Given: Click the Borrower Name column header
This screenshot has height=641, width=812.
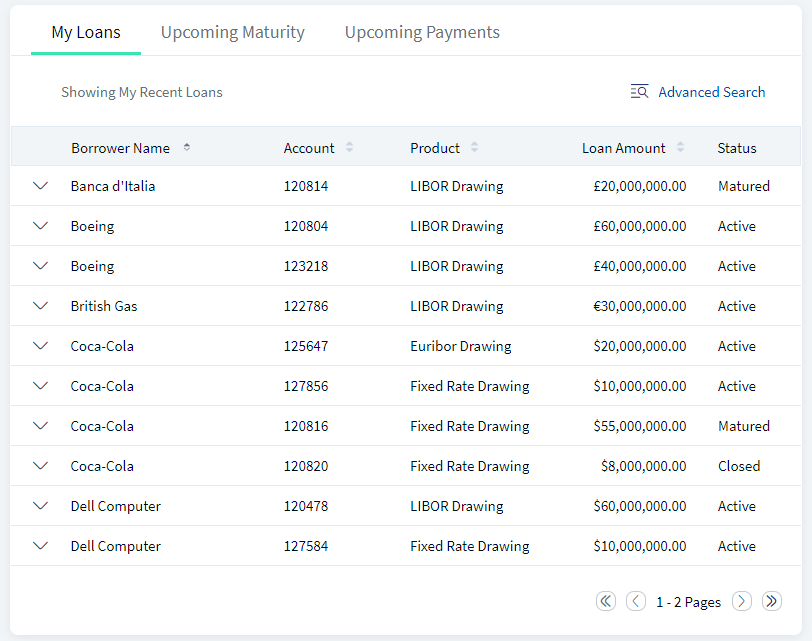Looking at the screenshot, I should click(121, 148).
